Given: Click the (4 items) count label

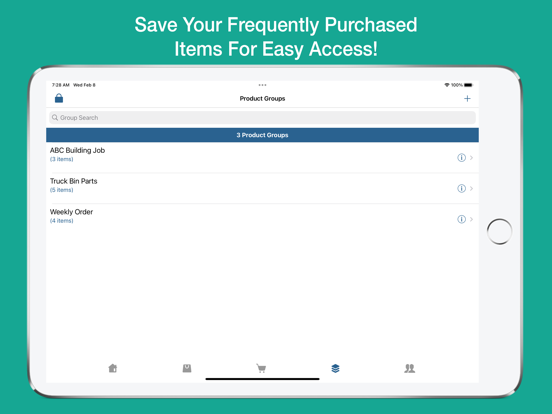Looking at the screenshot, I should click(62, 221).
